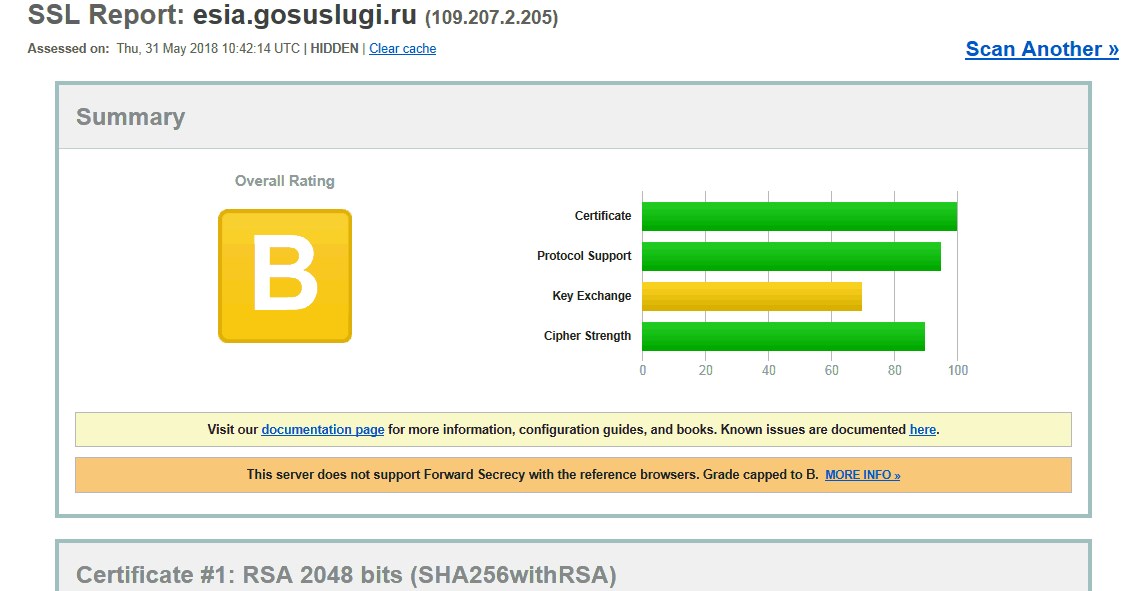Click the HIDDEN status text
This screenshot has height=591, width=1124.
tap(334, 49)
